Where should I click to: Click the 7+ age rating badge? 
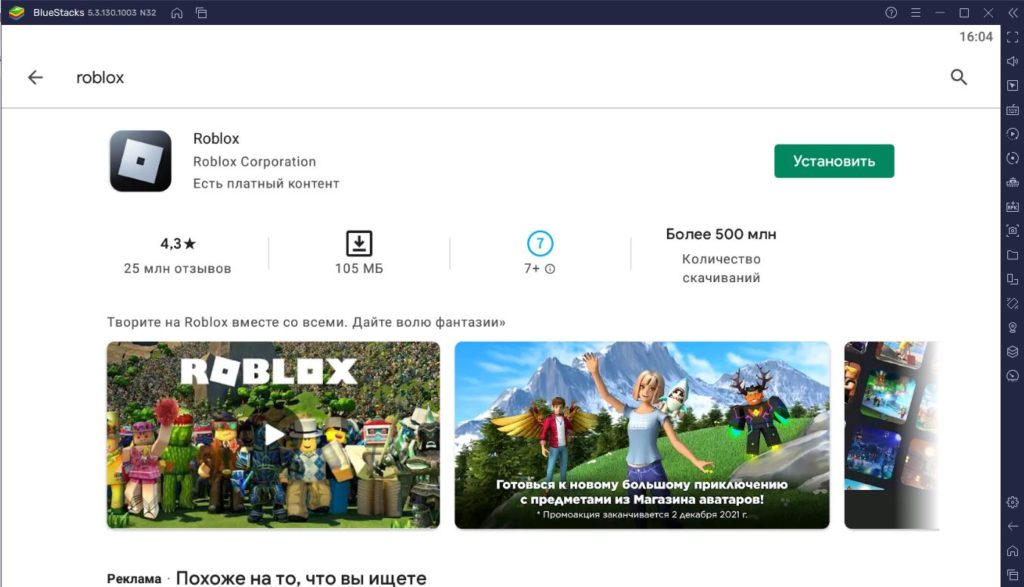[539, 244]
